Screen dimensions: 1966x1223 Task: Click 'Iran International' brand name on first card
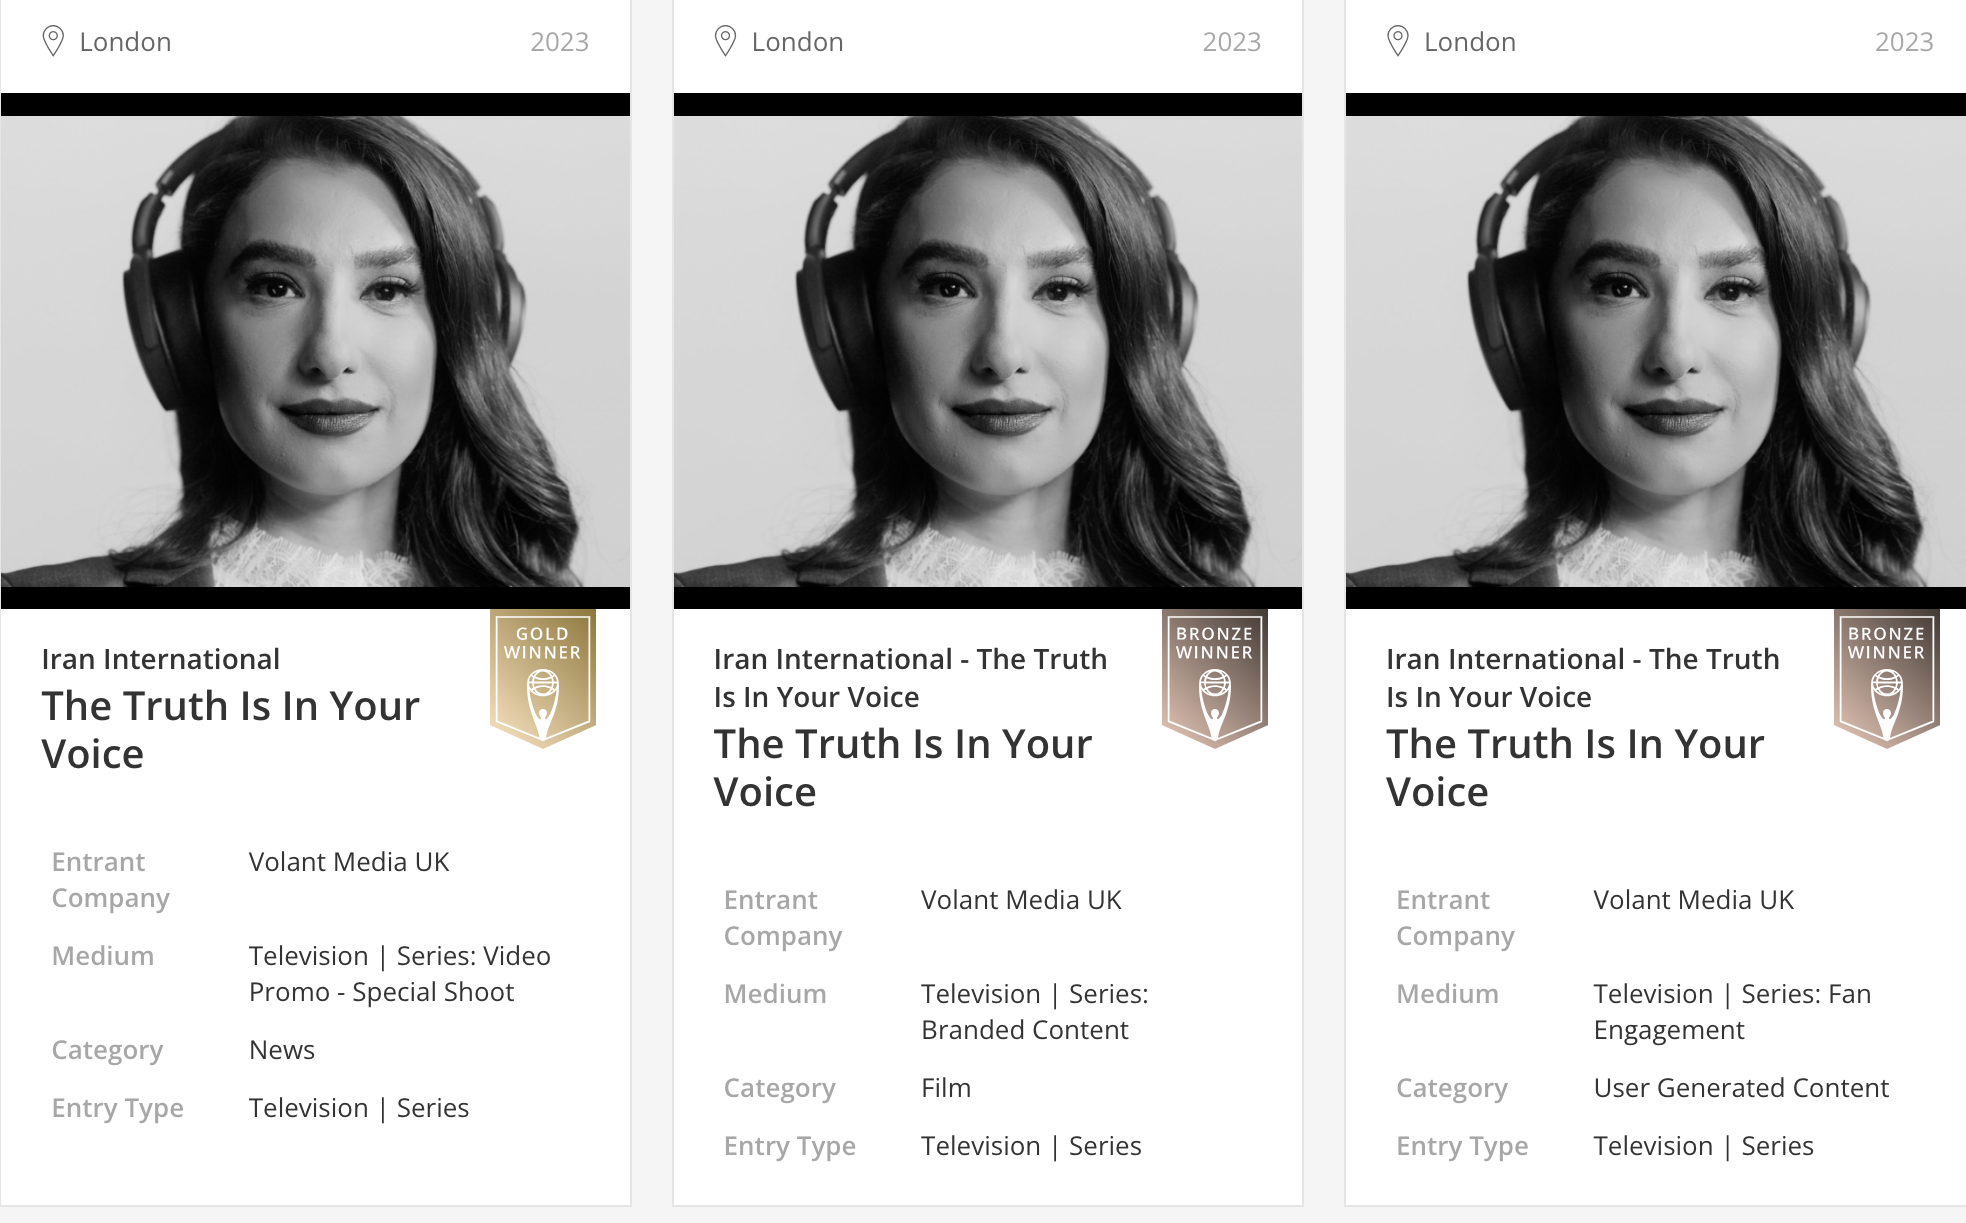160,659
